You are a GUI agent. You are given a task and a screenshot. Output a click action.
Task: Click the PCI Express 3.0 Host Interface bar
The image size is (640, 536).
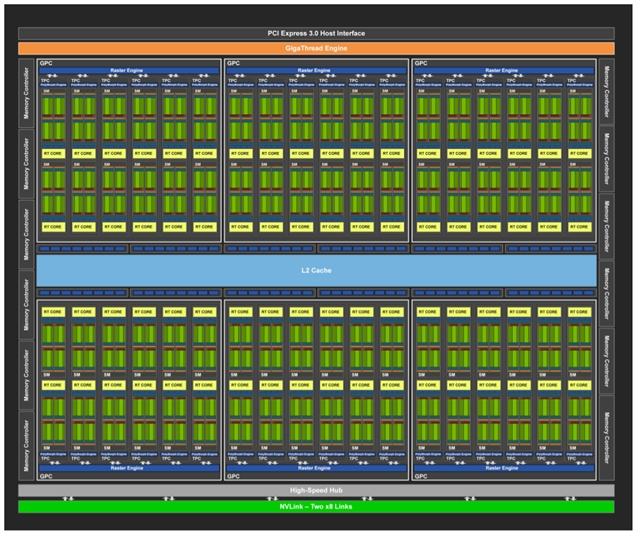(x=316, y=33)
